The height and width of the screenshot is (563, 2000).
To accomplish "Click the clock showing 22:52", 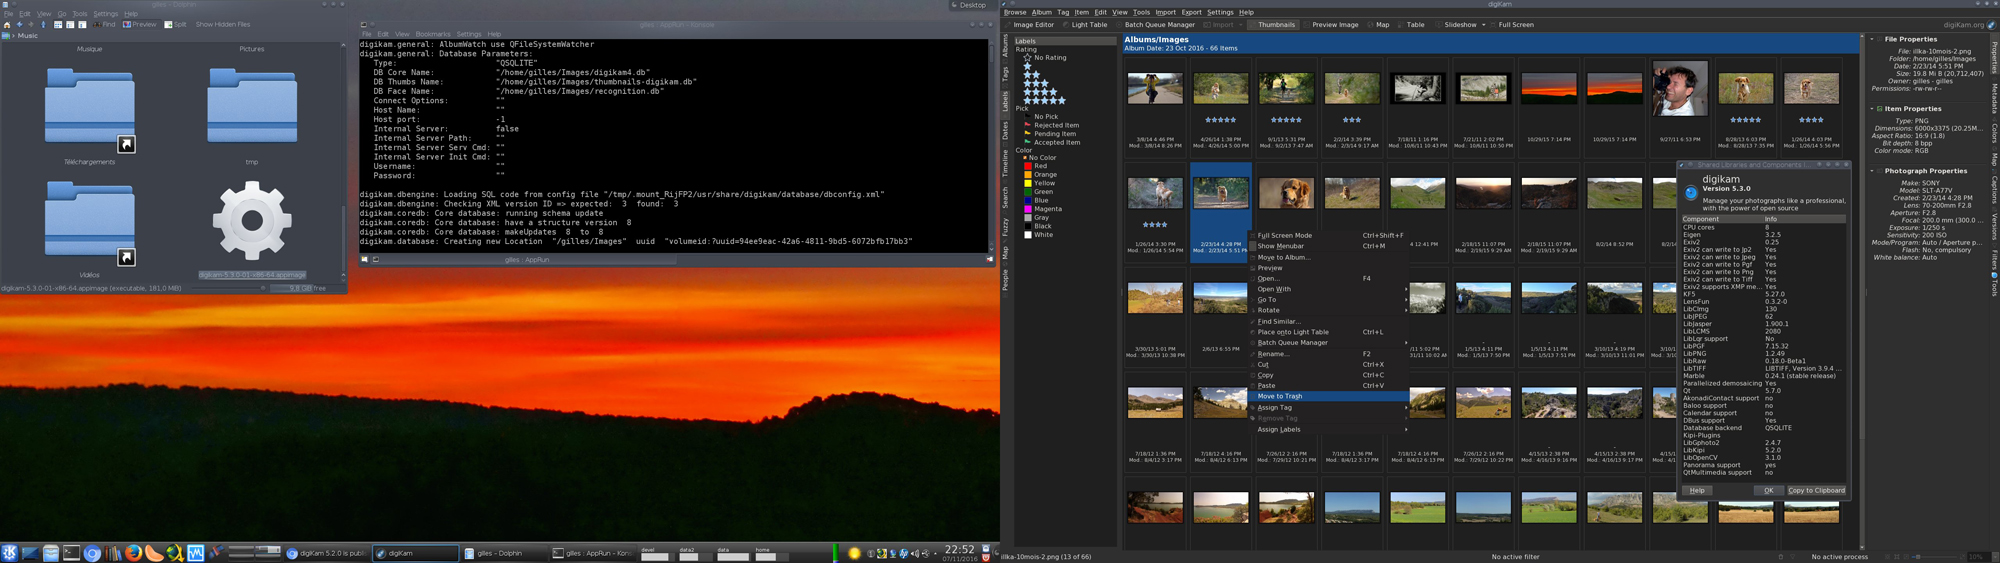I will [959, 549].
